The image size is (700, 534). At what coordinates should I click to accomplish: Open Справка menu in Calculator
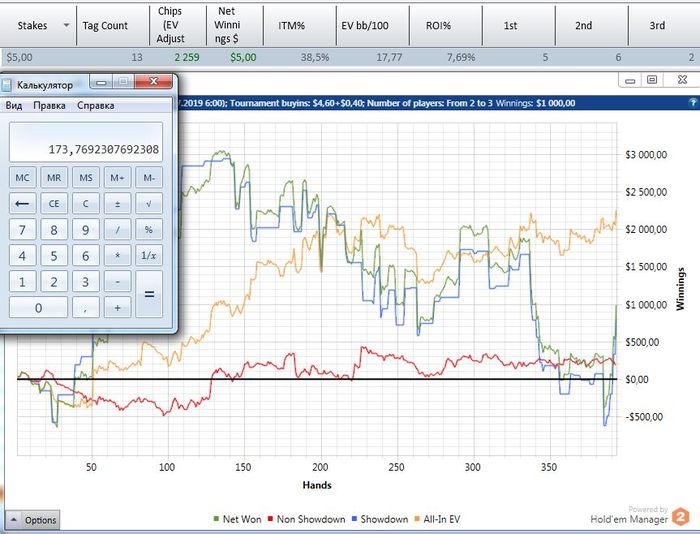(x=96, y=106)
